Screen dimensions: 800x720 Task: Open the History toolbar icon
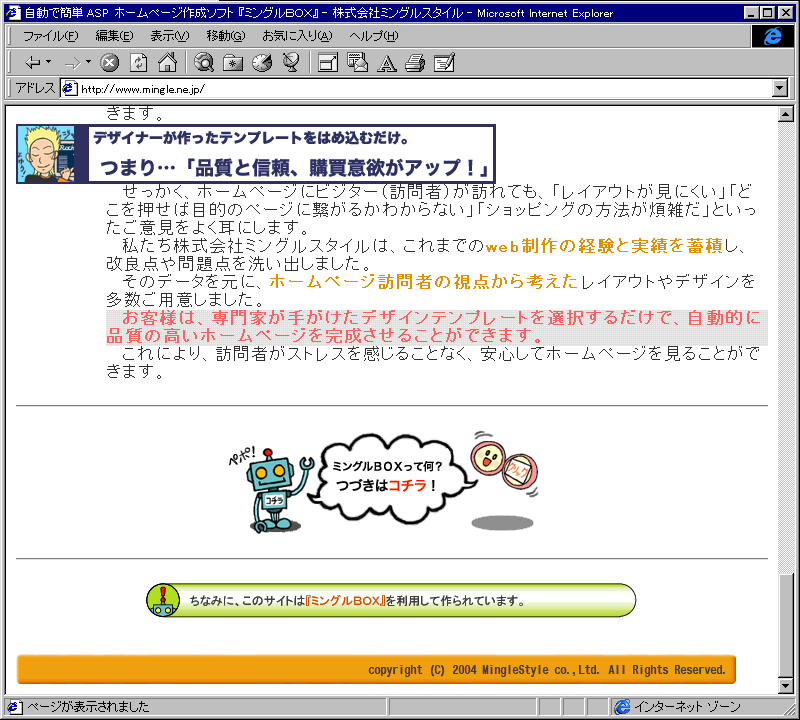point(262,63)
